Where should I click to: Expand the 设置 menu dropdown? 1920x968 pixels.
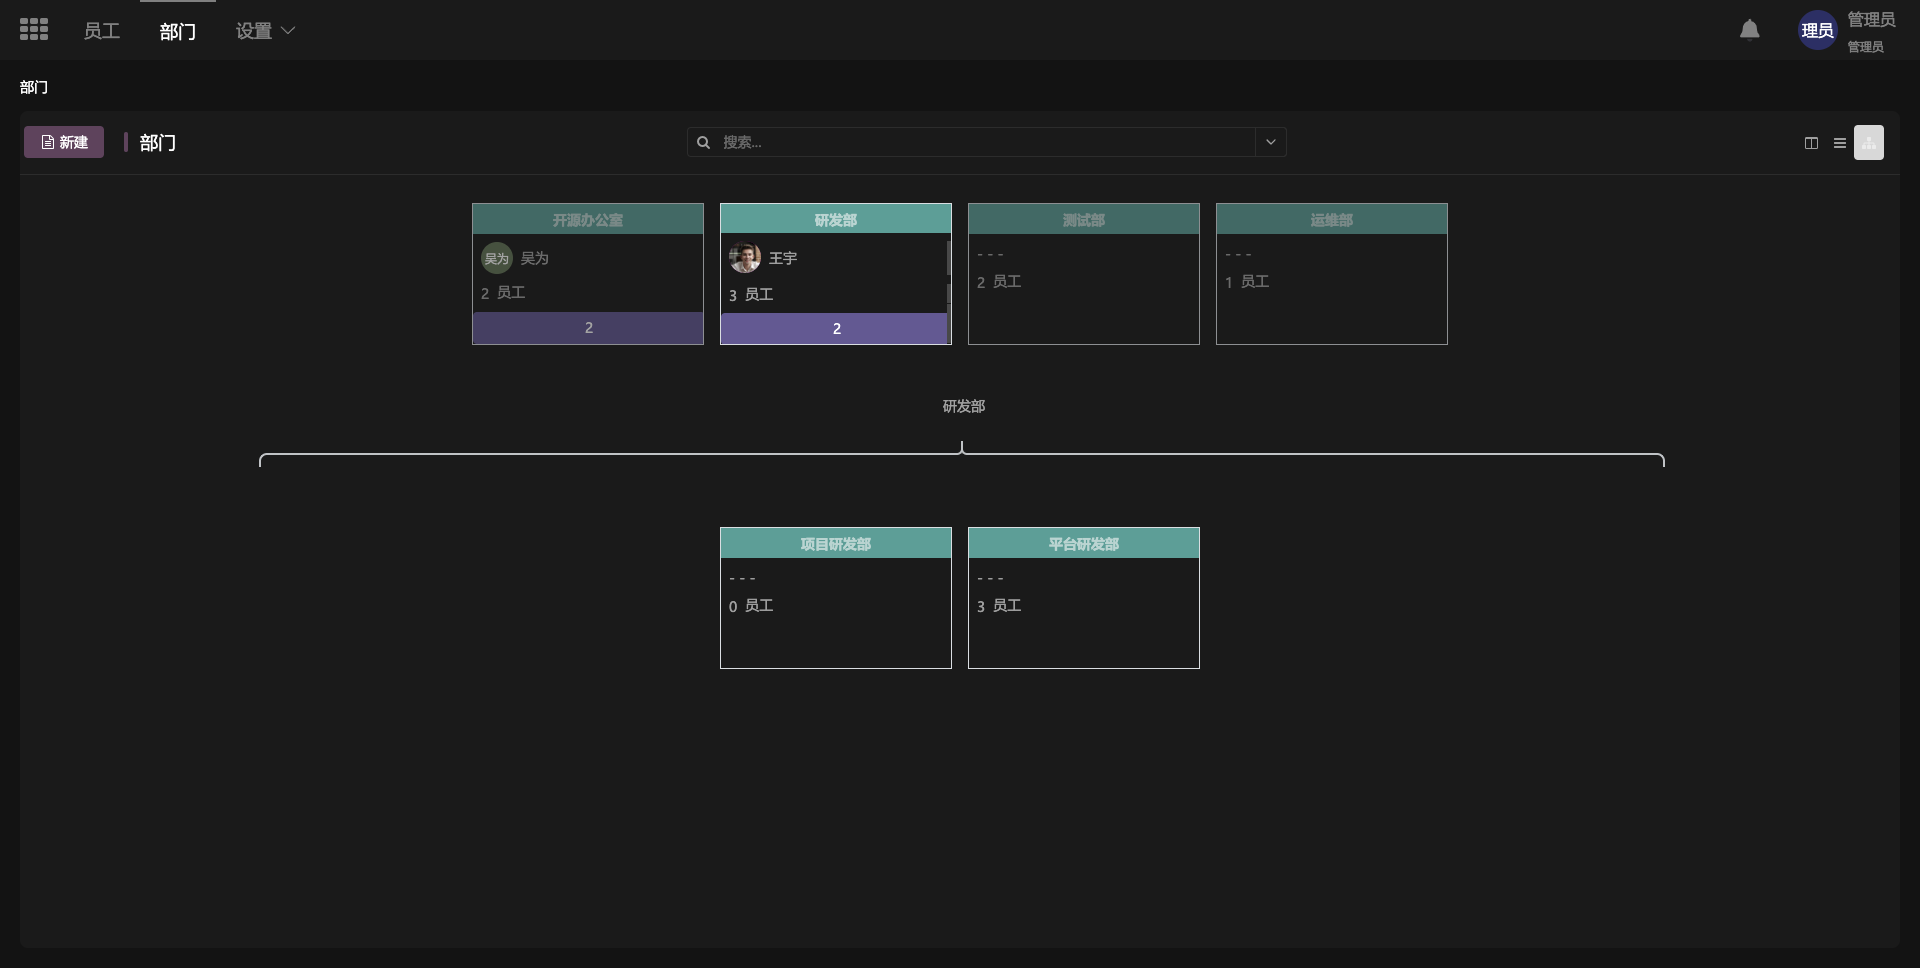(x=265, y=31)
